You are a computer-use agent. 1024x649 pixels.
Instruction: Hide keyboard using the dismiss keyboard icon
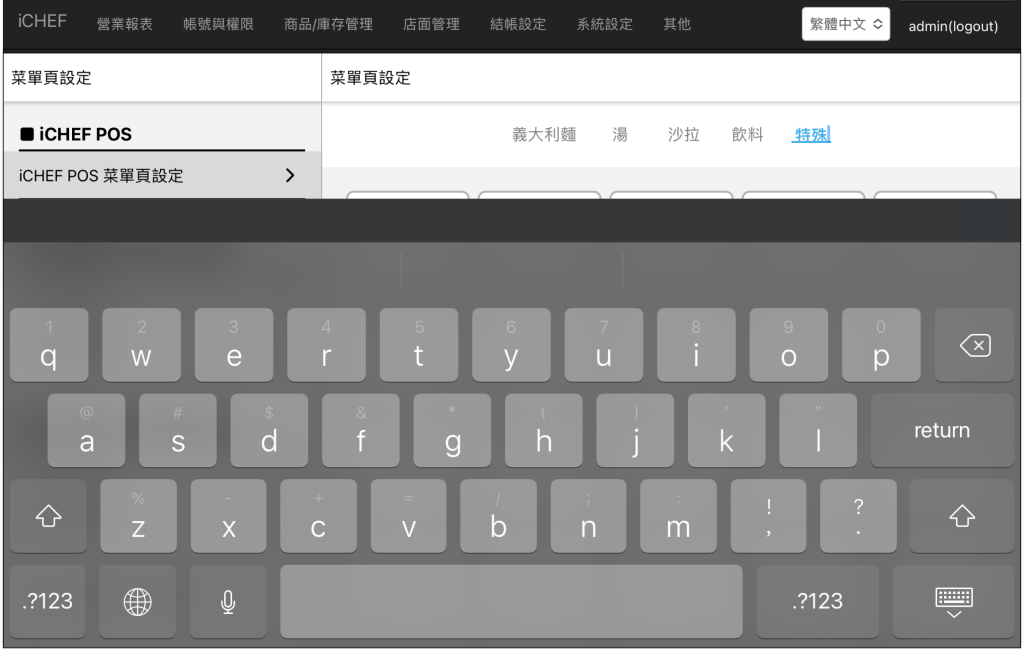[953, 601]
